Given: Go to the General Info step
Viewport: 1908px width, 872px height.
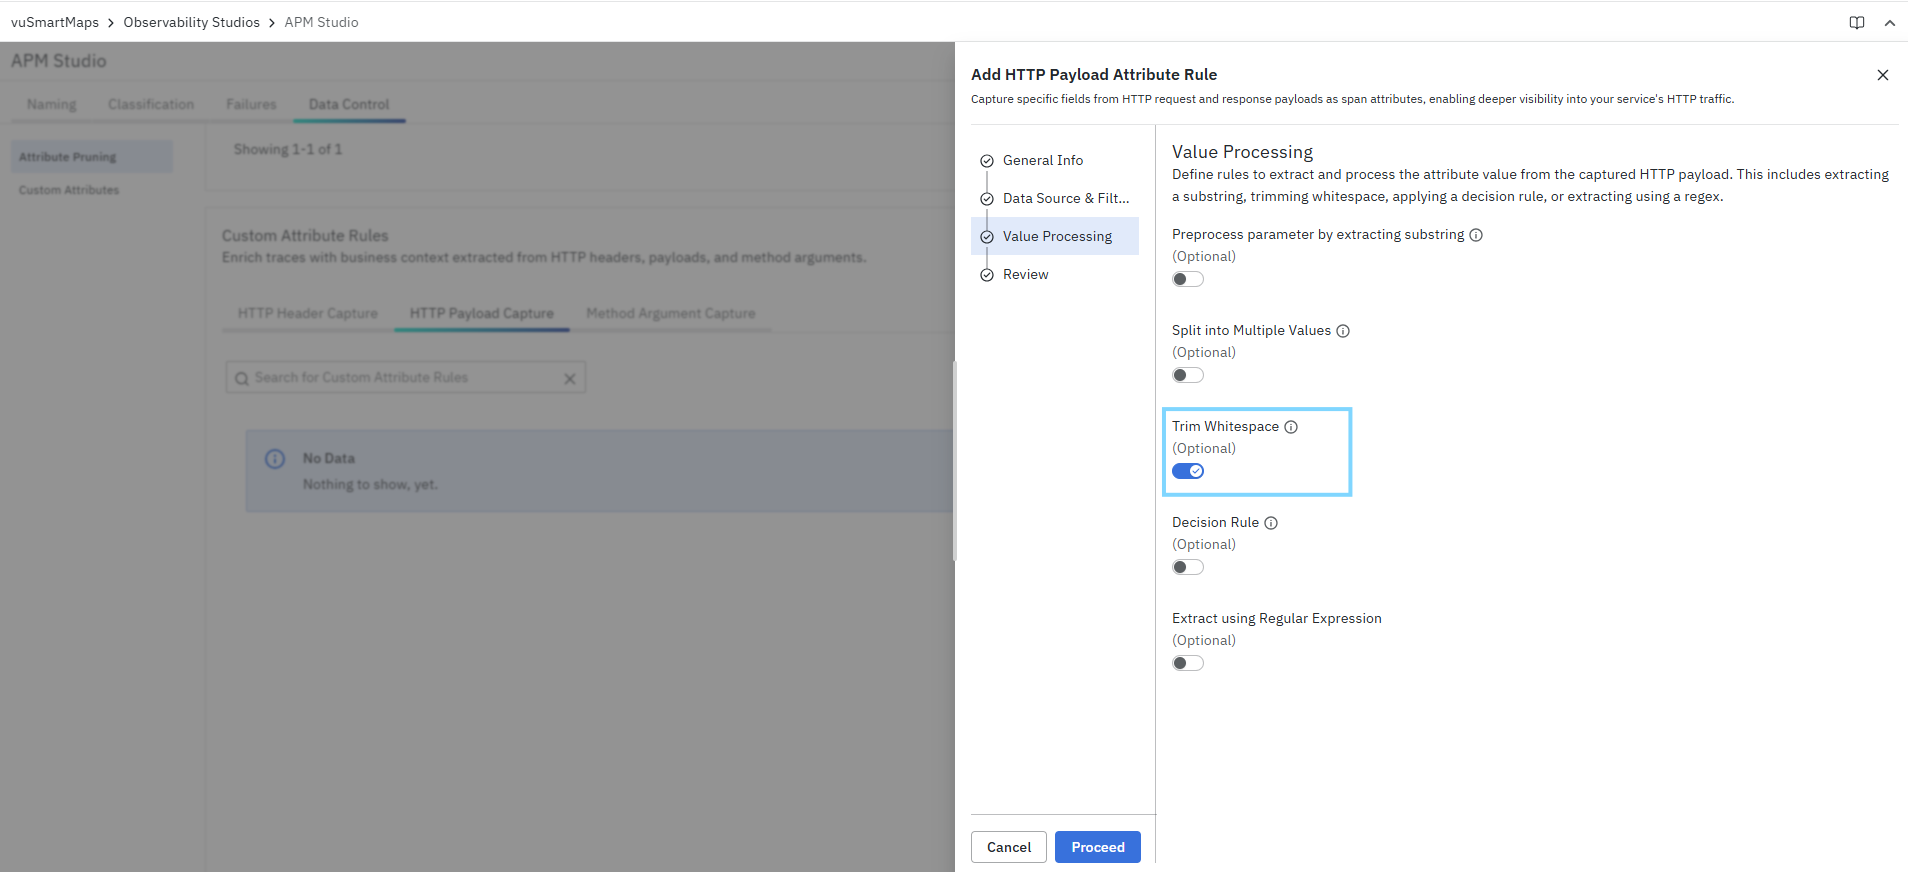Looking at the screenshot, I should click(1055, 160).
